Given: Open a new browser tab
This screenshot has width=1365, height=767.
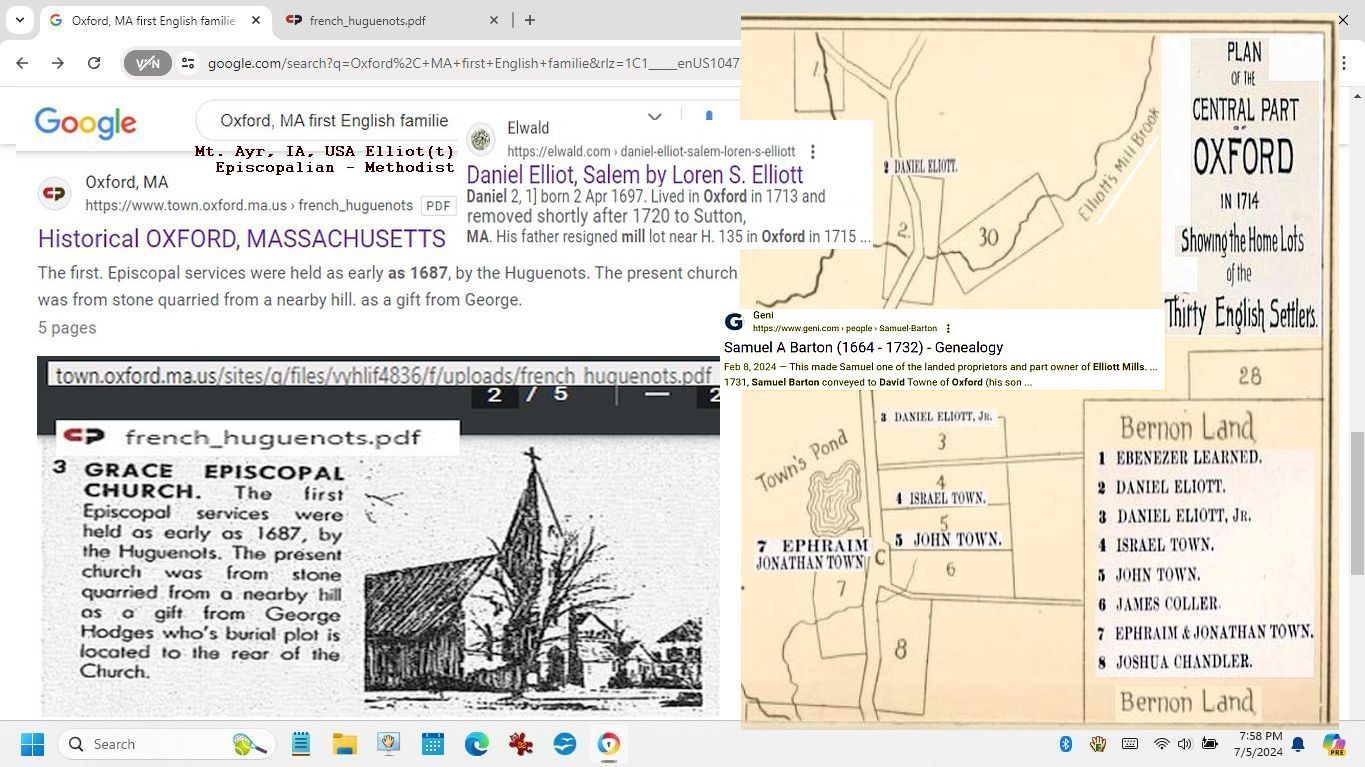Looking at the screenshot, I should 530,20.
